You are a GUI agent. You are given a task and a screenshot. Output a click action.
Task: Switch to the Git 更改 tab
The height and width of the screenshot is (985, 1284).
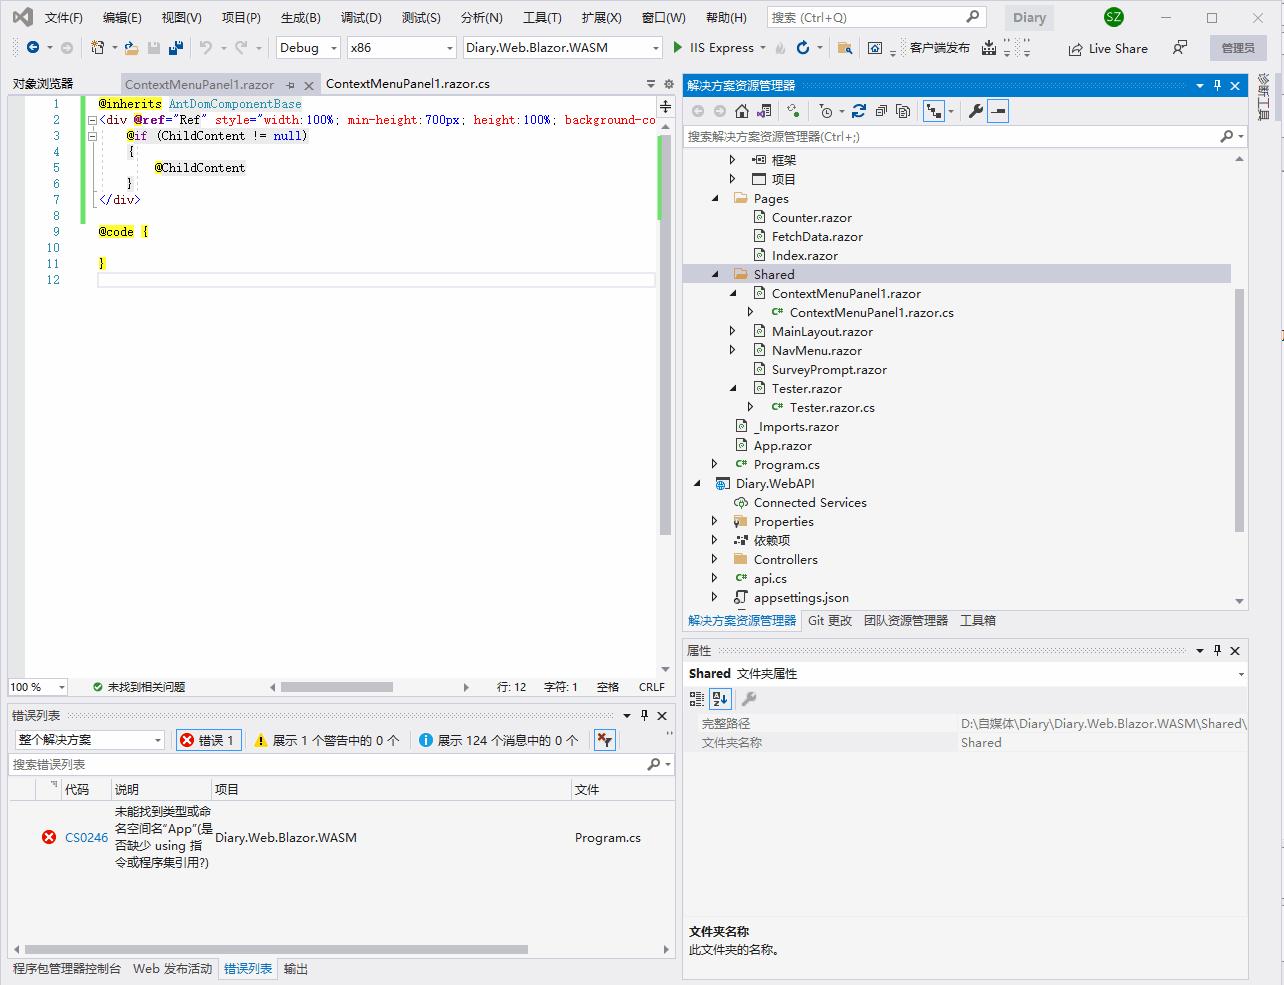[x=830, y=621]
